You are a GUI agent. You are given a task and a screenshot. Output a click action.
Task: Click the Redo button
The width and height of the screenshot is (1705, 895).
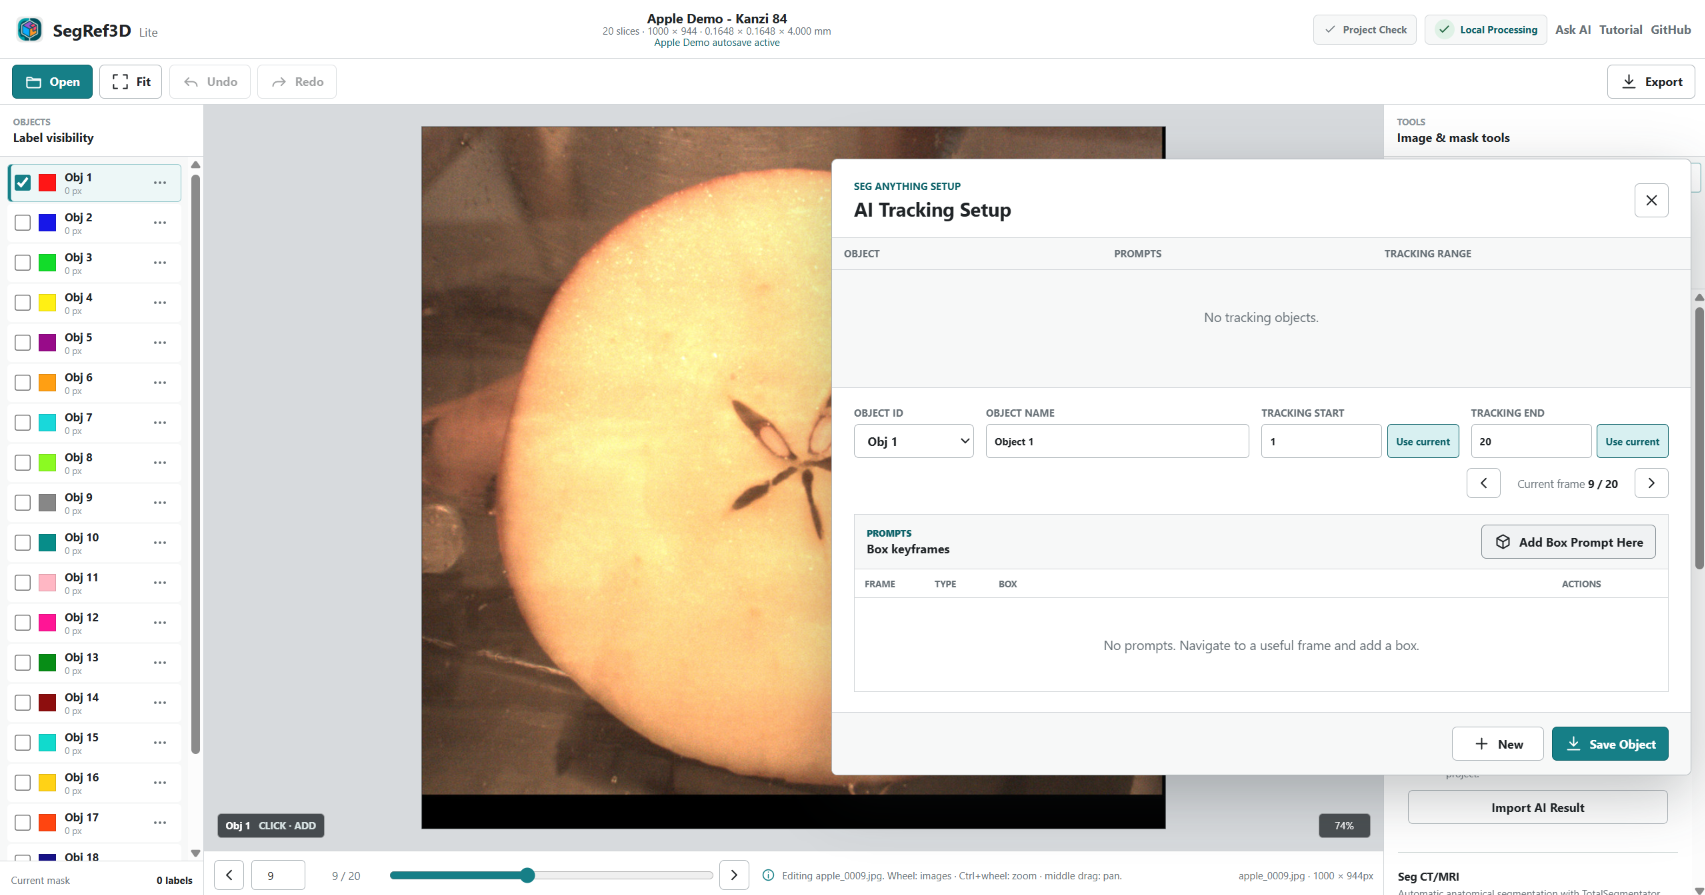[298, 82]
